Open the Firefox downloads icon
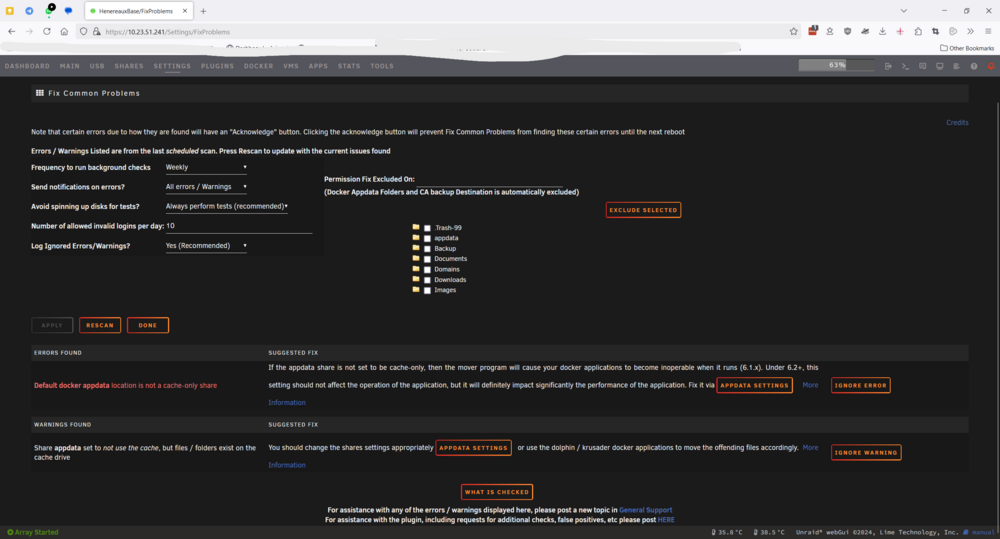Screen dimensions: 1000x539 pos(883,31)
